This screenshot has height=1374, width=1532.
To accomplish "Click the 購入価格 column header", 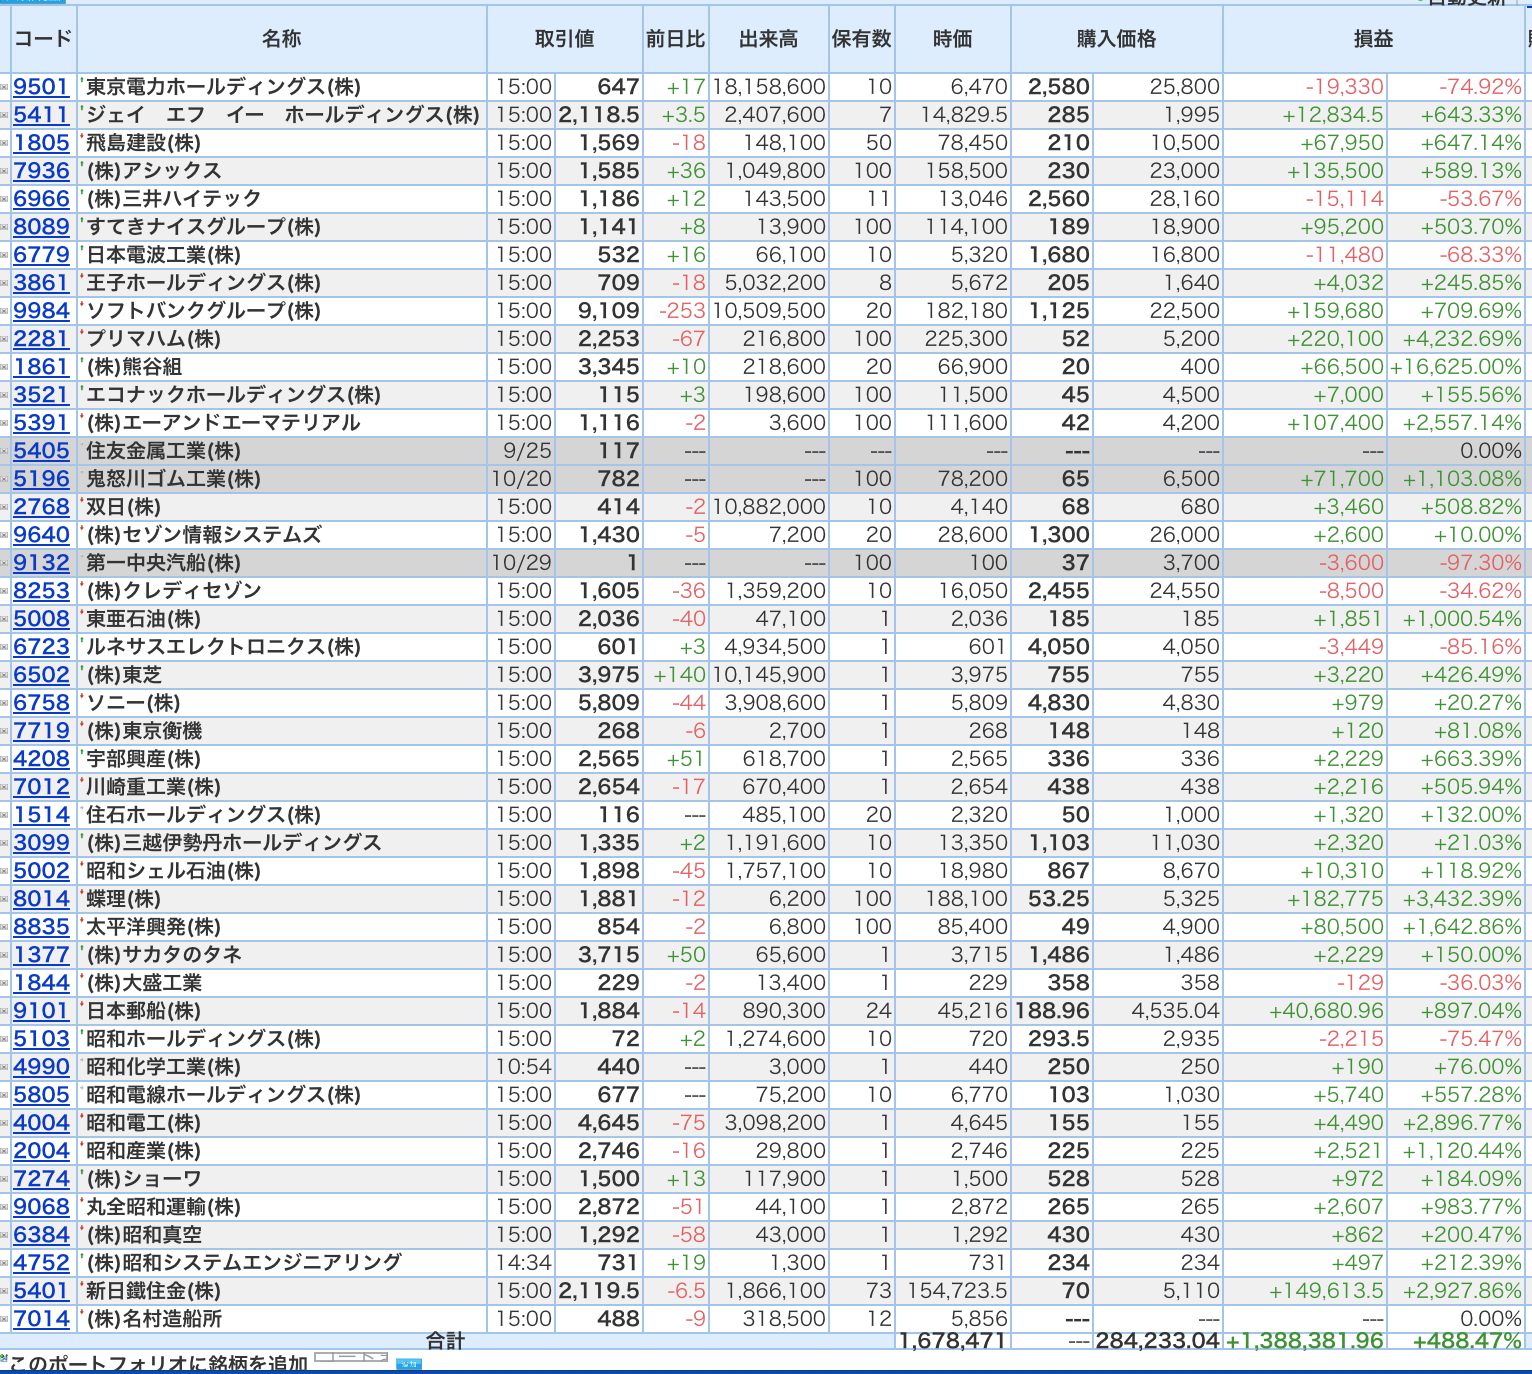I will pos(1117,39).
